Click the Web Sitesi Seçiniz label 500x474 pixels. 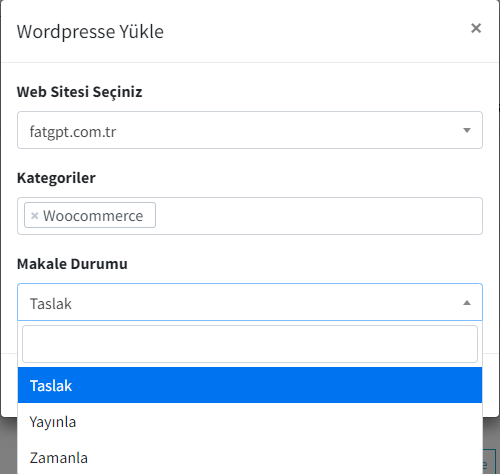[79, 92]
